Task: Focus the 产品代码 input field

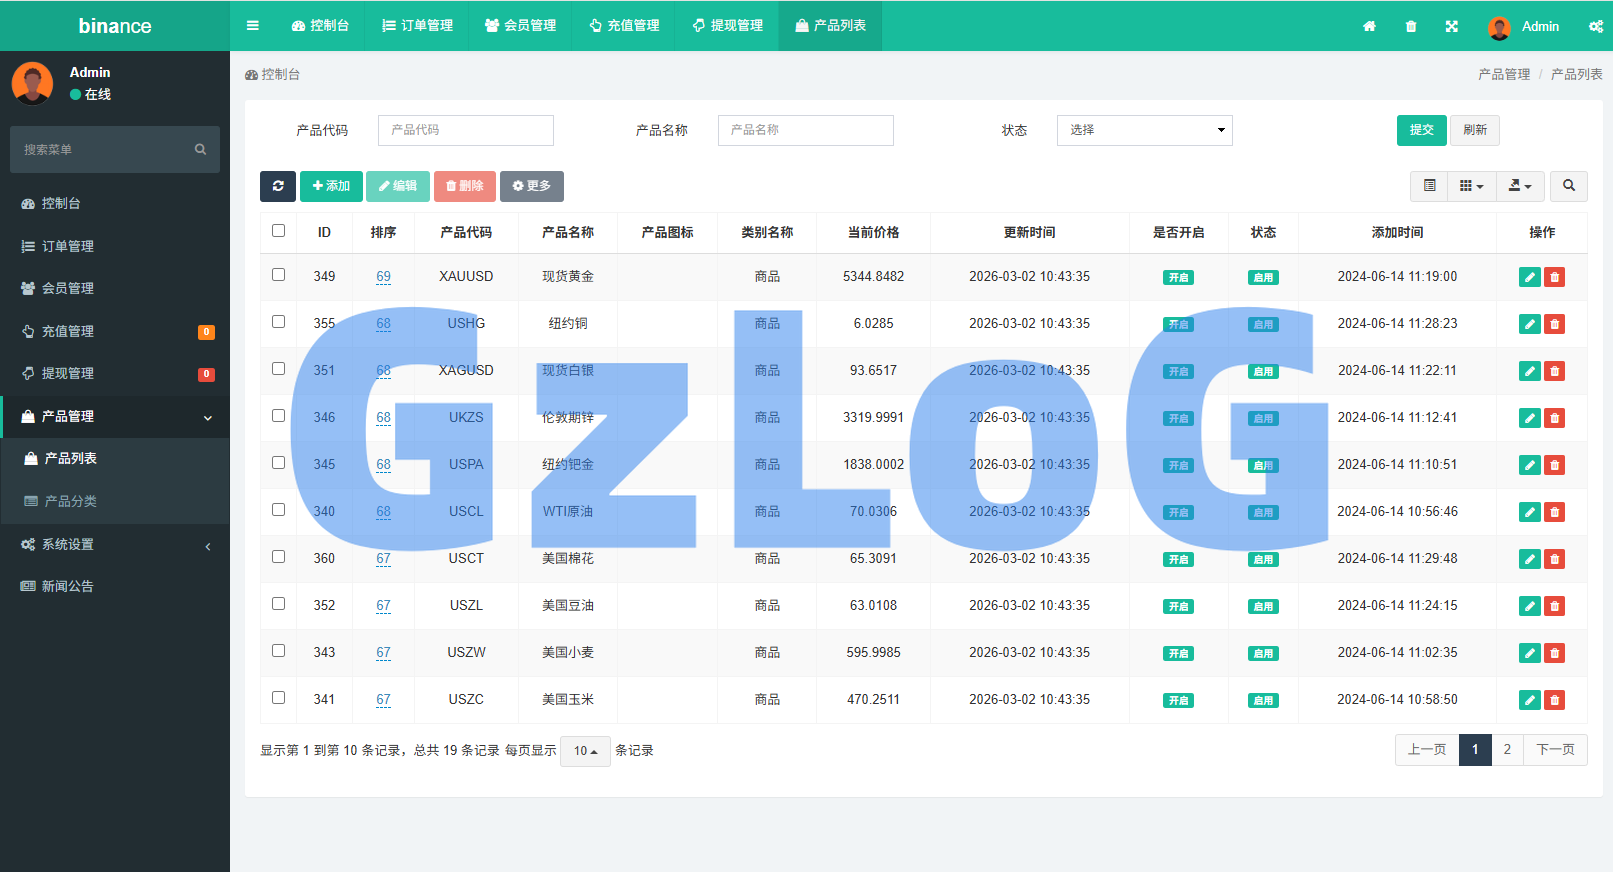Action: [x=466, y=130]
